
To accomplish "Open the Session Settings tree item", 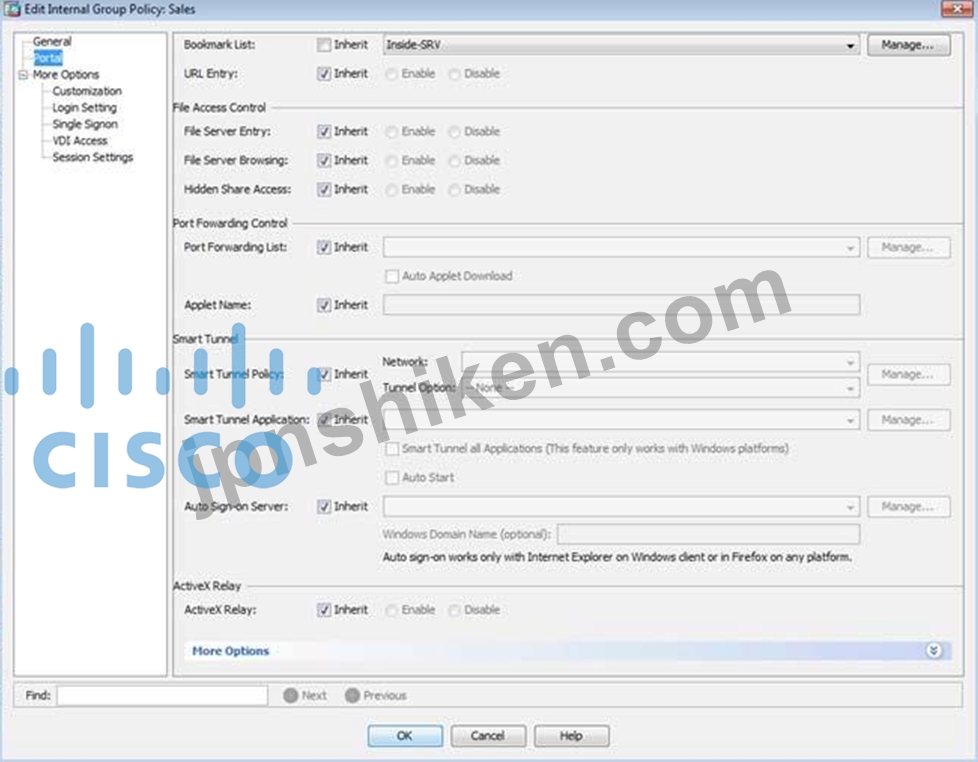I will click(92, 157).
